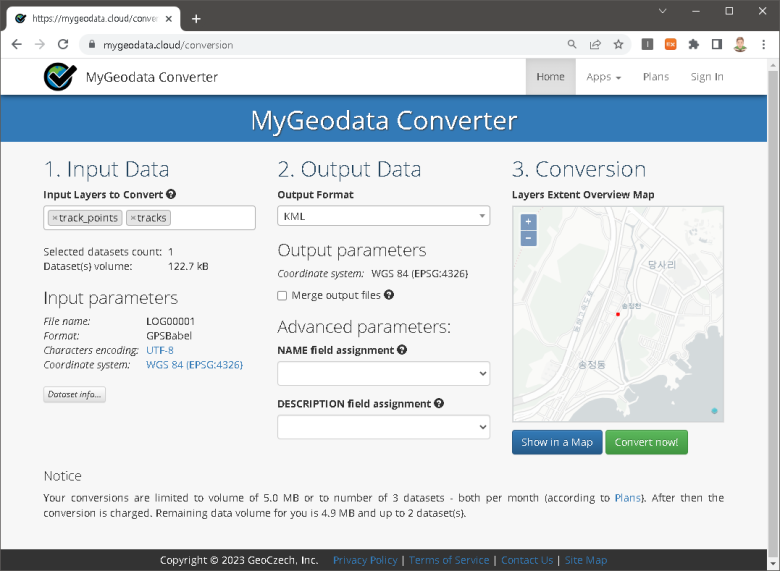Click the red point on overview map
This screenshot has height=571, width=780.
point(618,314)
